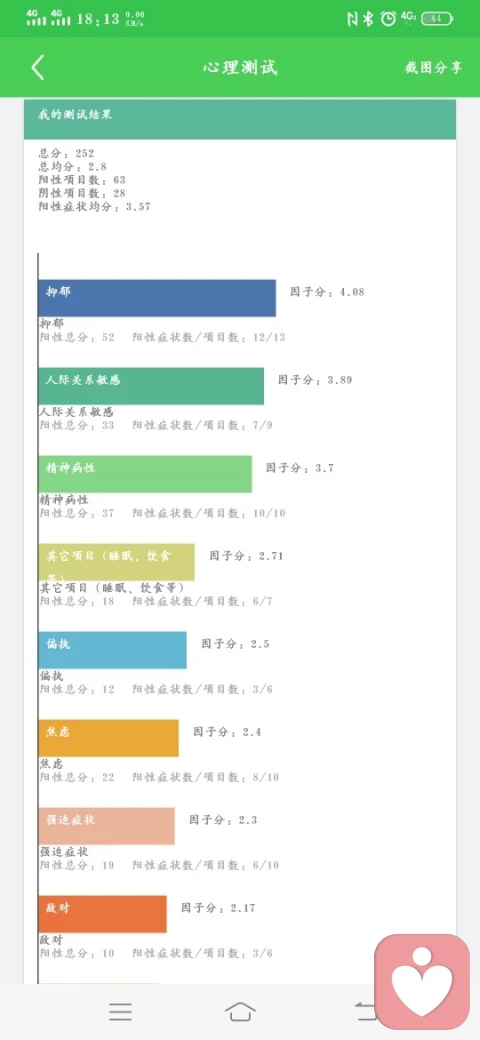This screenshot has height=1040, width=480.
Task: Open Android recent apps menu icon
Action: pos(120,1011)
